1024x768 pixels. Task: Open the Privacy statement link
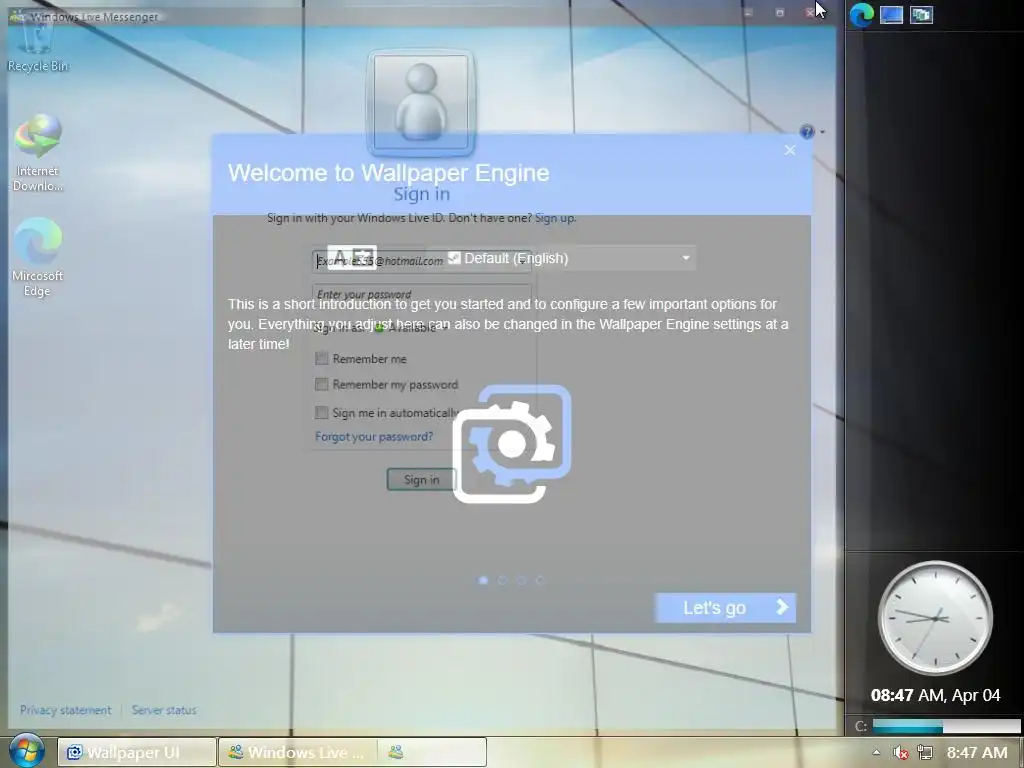pyautogui.click(x=65, y=710)
